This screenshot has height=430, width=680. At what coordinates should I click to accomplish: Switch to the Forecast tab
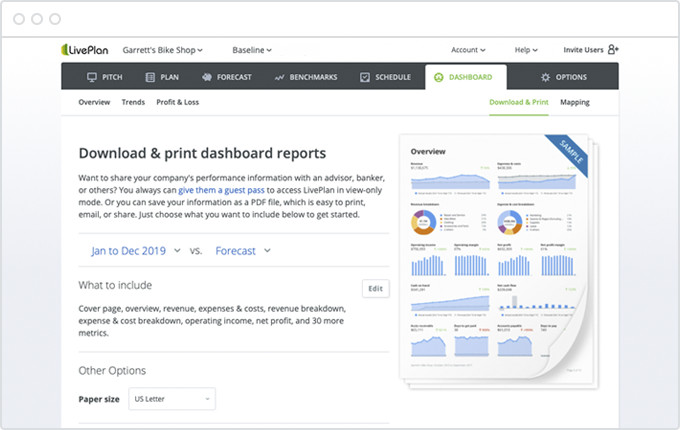226,77
